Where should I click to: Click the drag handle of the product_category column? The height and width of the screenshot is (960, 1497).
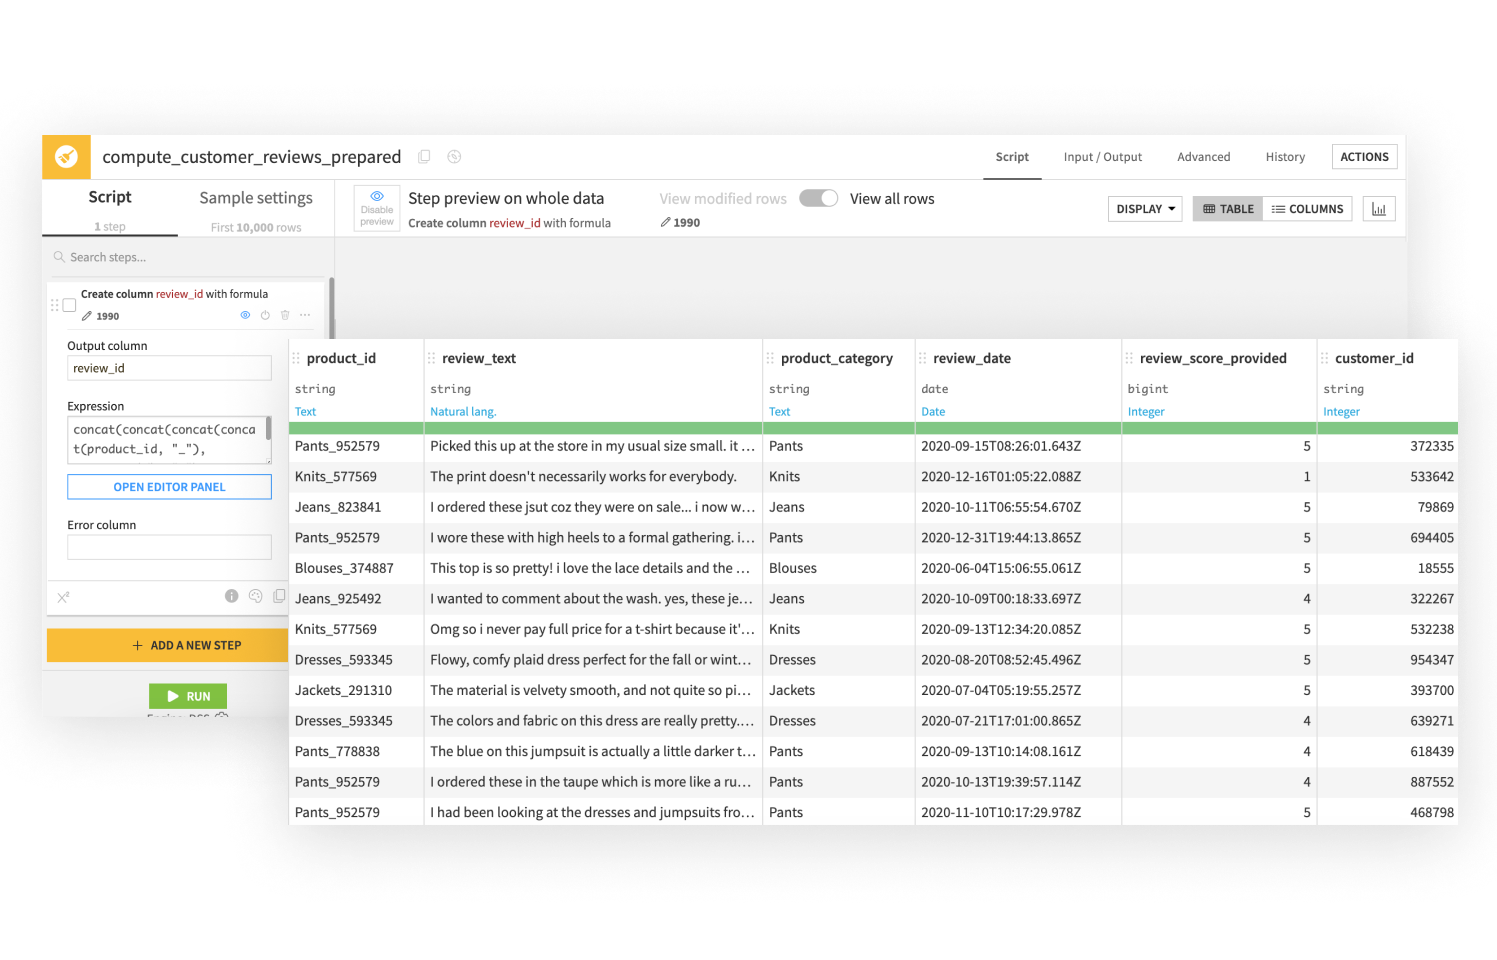click(x=770, y=358)
